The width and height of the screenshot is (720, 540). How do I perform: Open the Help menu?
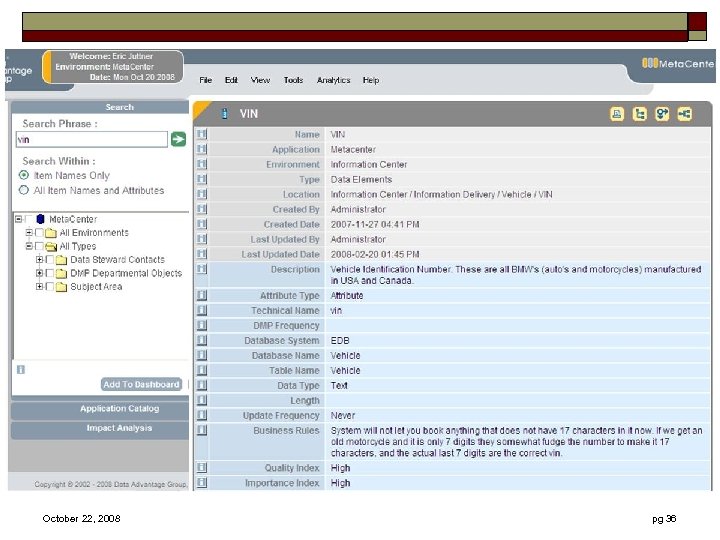[371, 80]
